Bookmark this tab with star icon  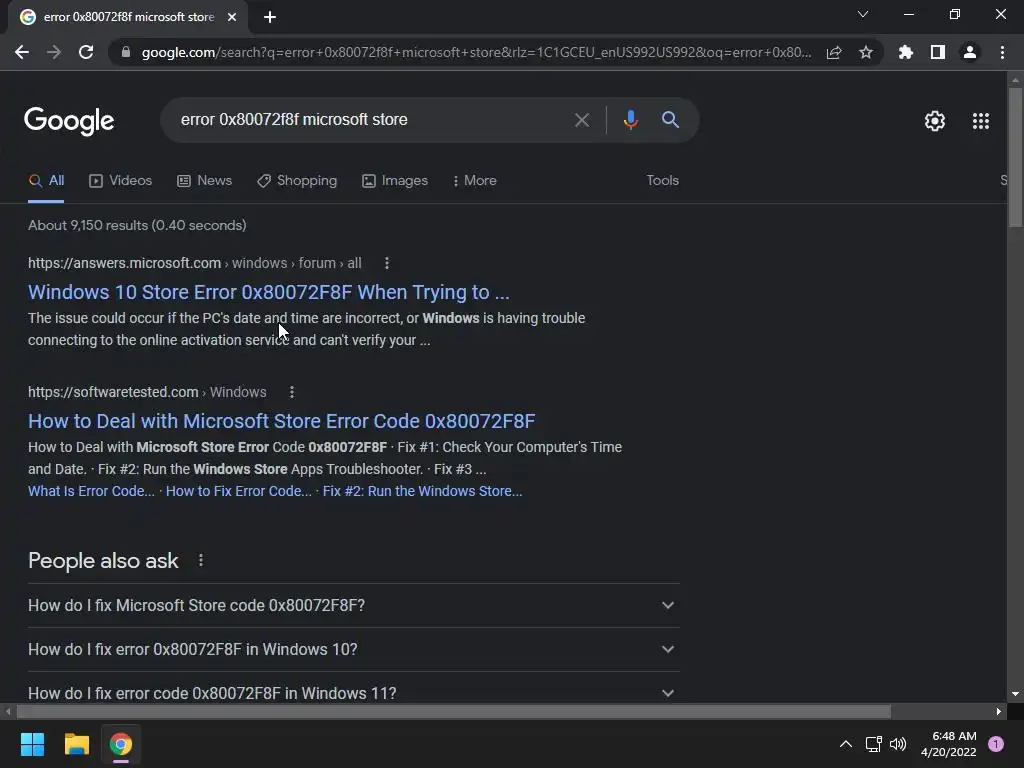click(866, 52)
